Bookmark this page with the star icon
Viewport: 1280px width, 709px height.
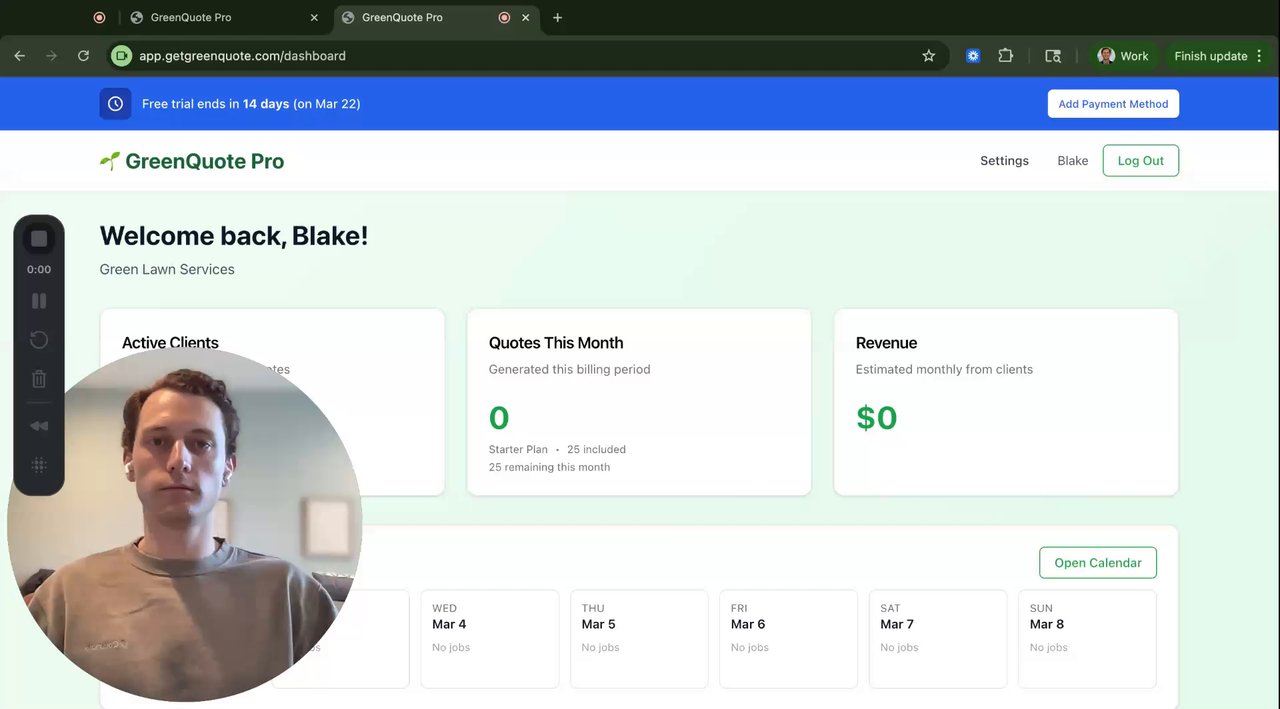(928, 56)
